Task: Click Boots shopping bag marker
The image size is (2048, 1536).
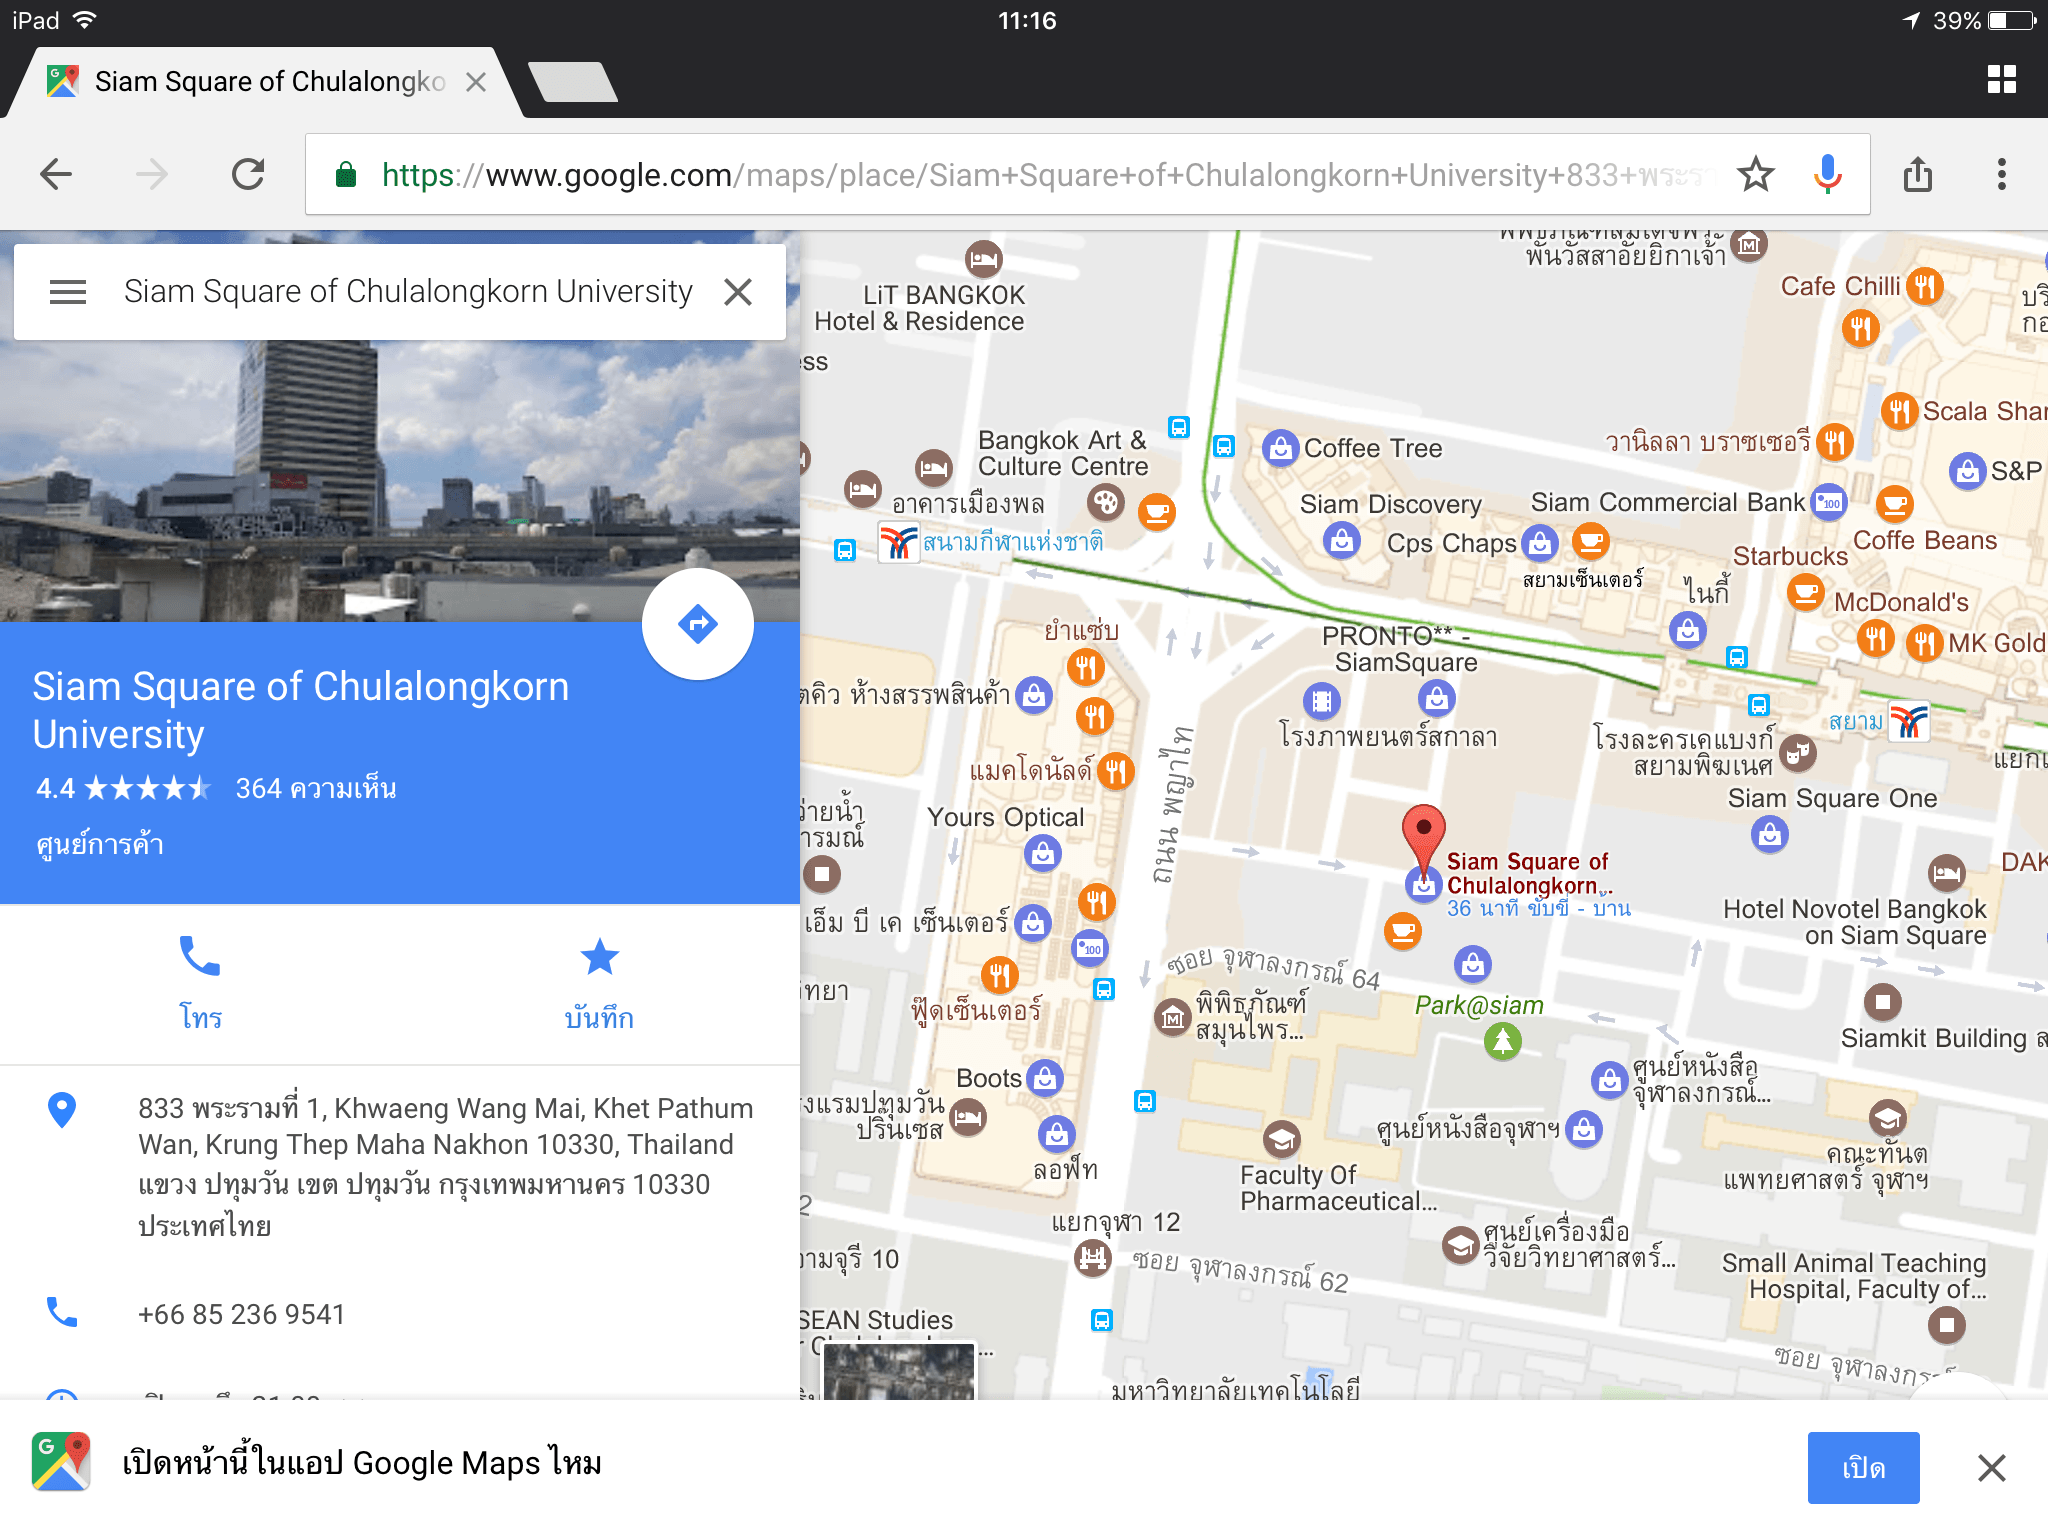Action: [x=1045, y=1078]
